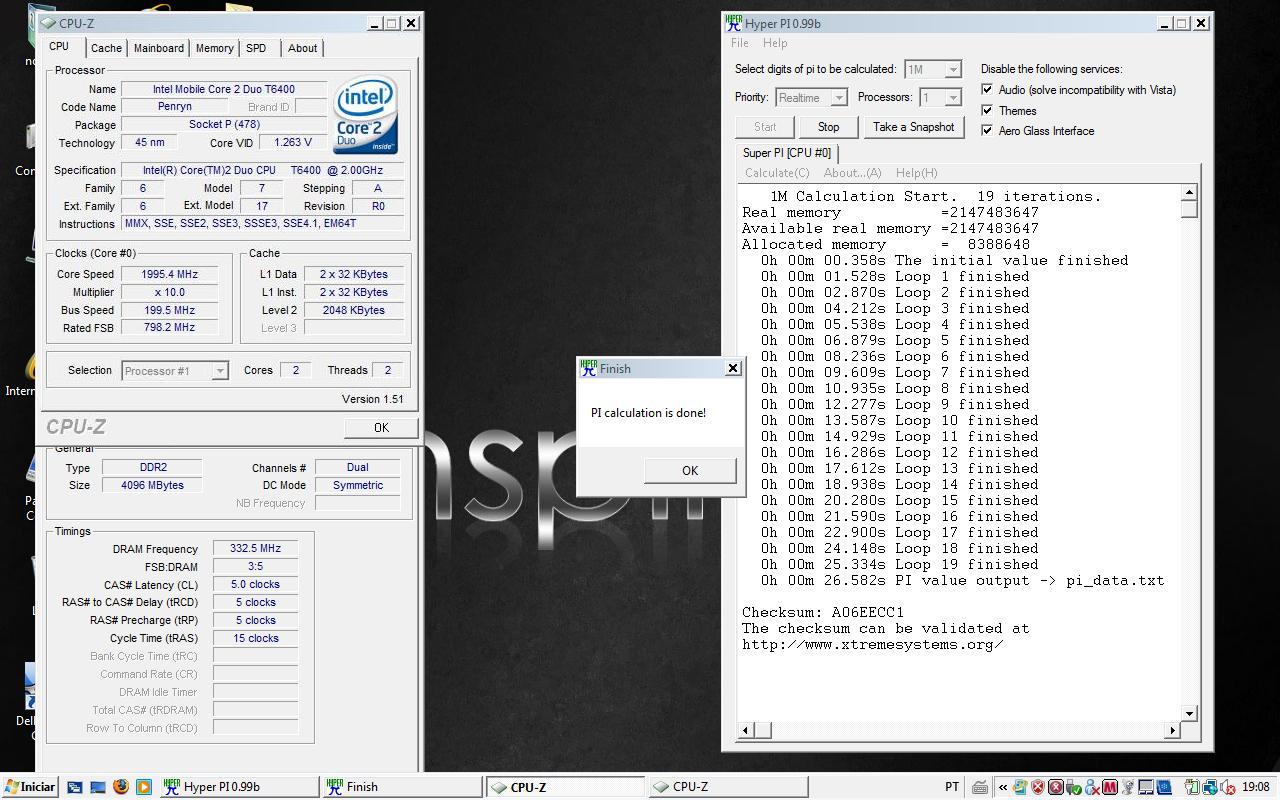
Task: Switch to the SPD tab in CPU-Z
Action: [256, 48]
